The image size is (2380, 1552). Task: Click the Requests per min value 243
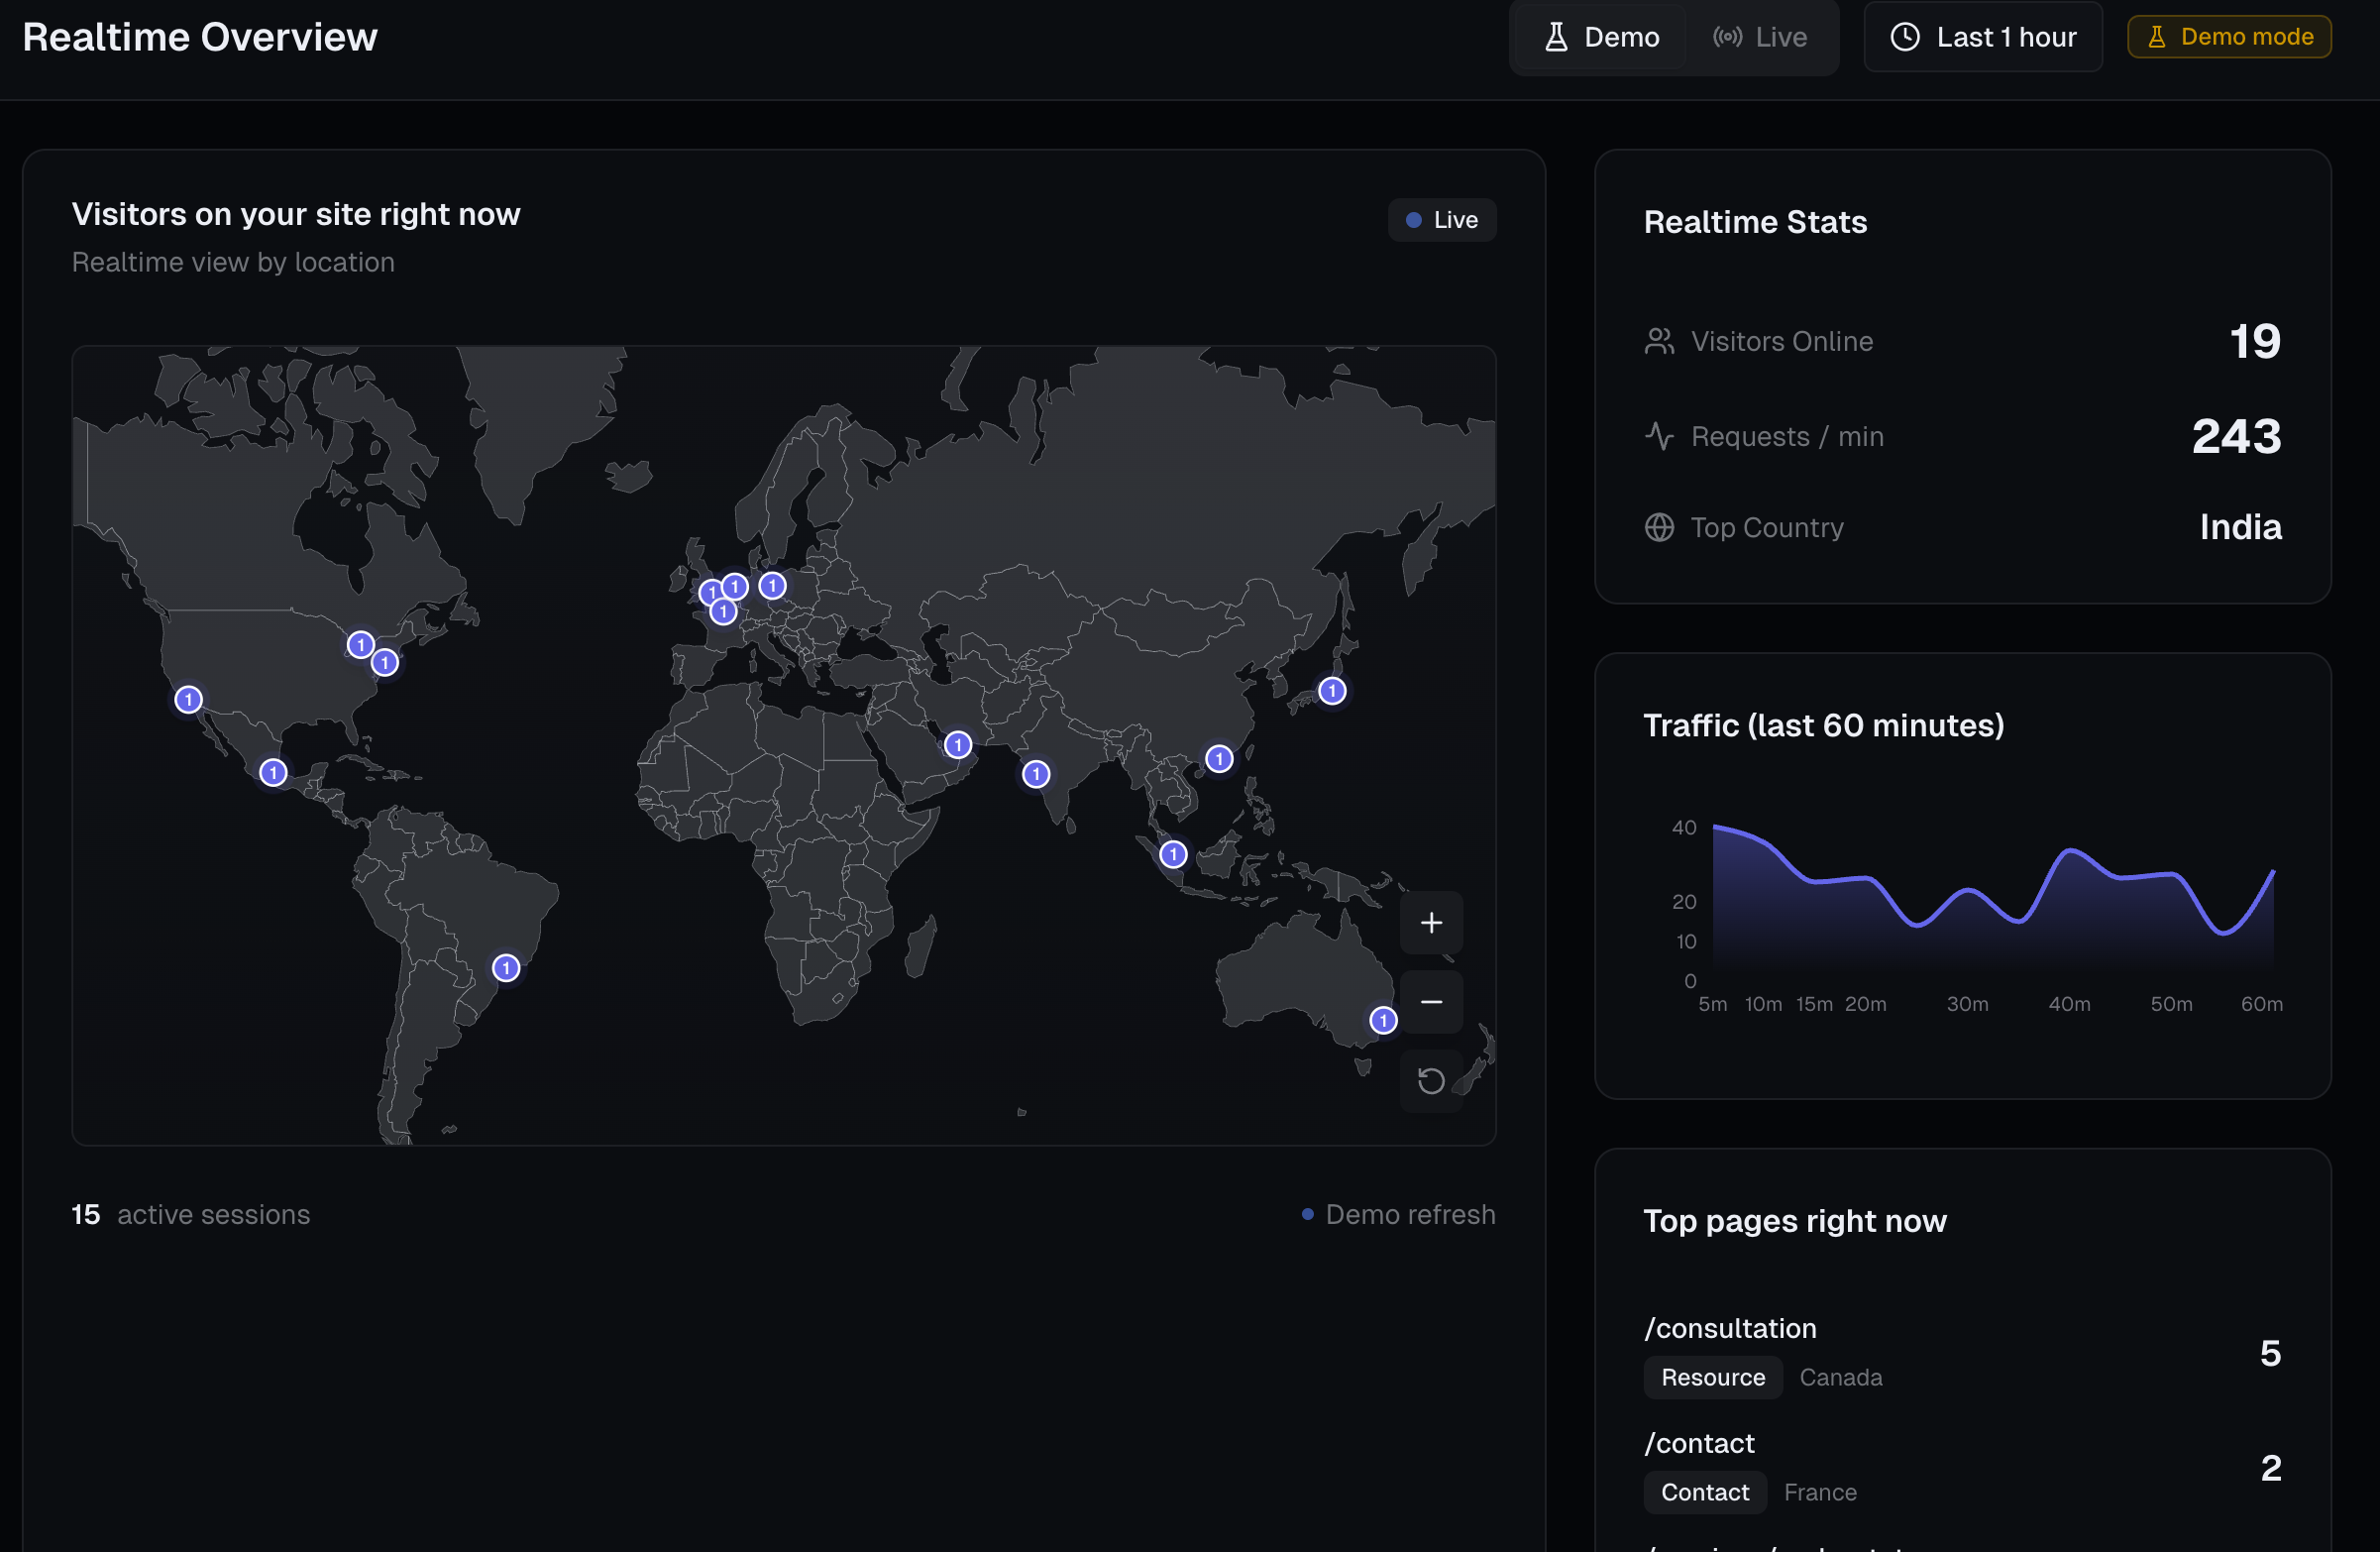coord(2237,436)
